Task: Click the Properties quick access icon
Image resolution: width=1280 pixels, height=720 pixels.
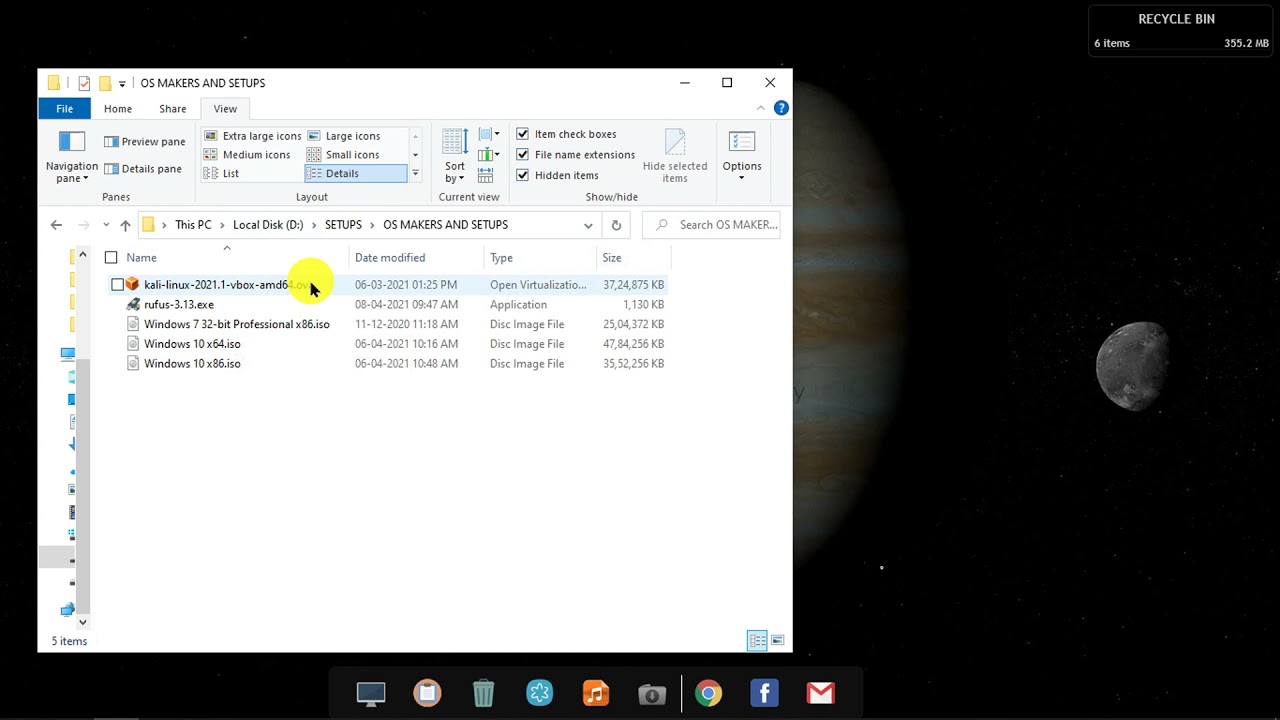Action: click(x=84, y=83)
